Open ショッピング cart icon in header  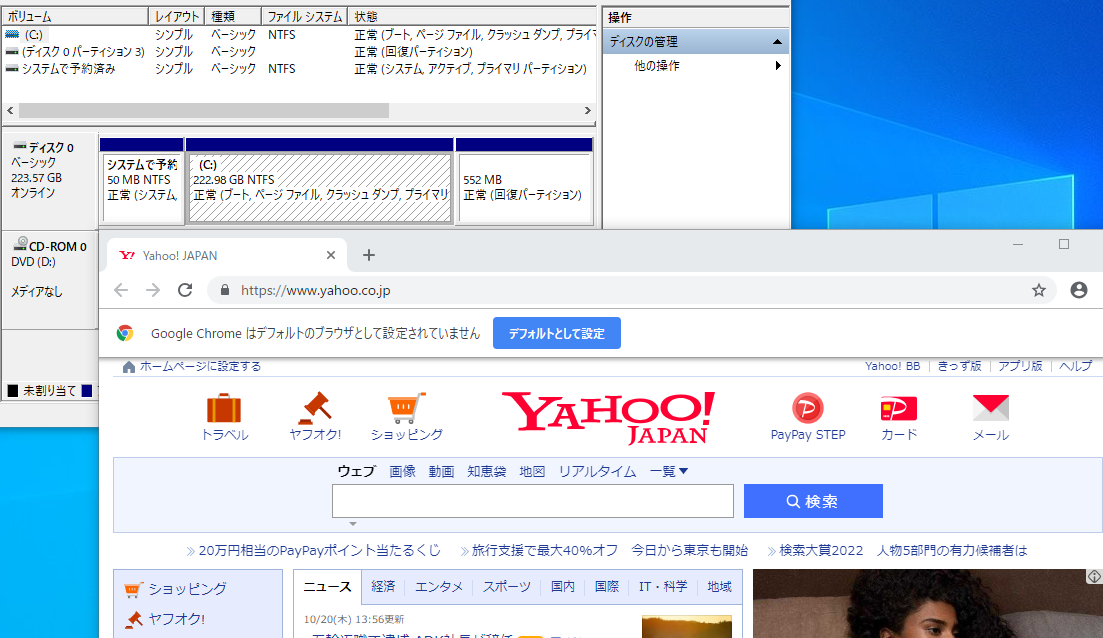[406, 408]
